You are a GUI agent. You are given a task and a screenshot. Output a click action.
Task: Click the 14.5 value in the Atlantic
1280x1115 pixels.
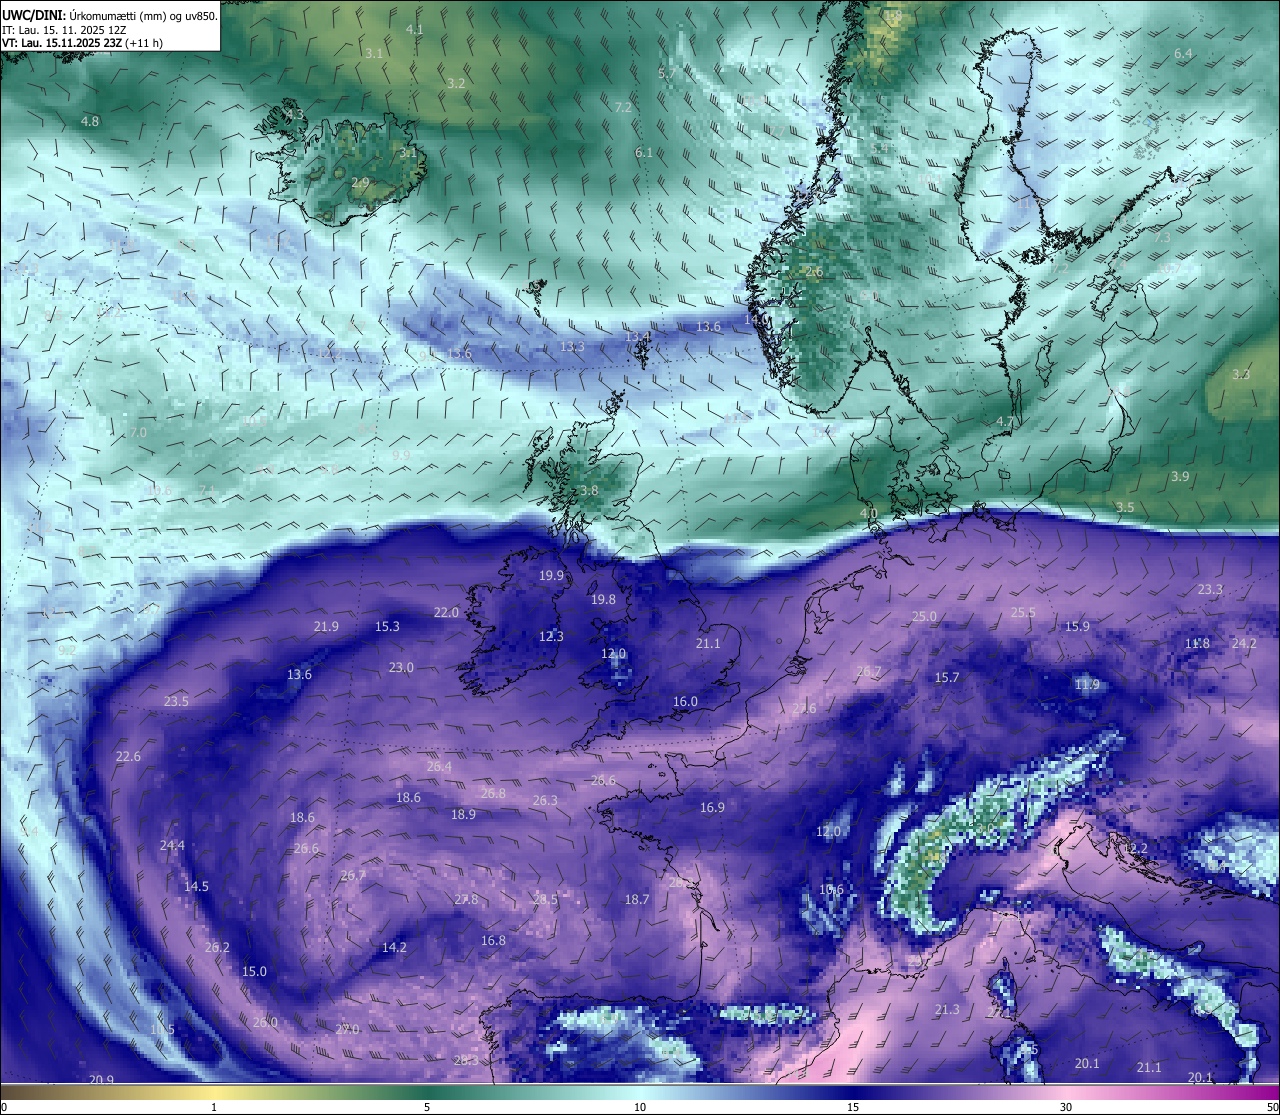pyautogui.click(x=196, y=887)
